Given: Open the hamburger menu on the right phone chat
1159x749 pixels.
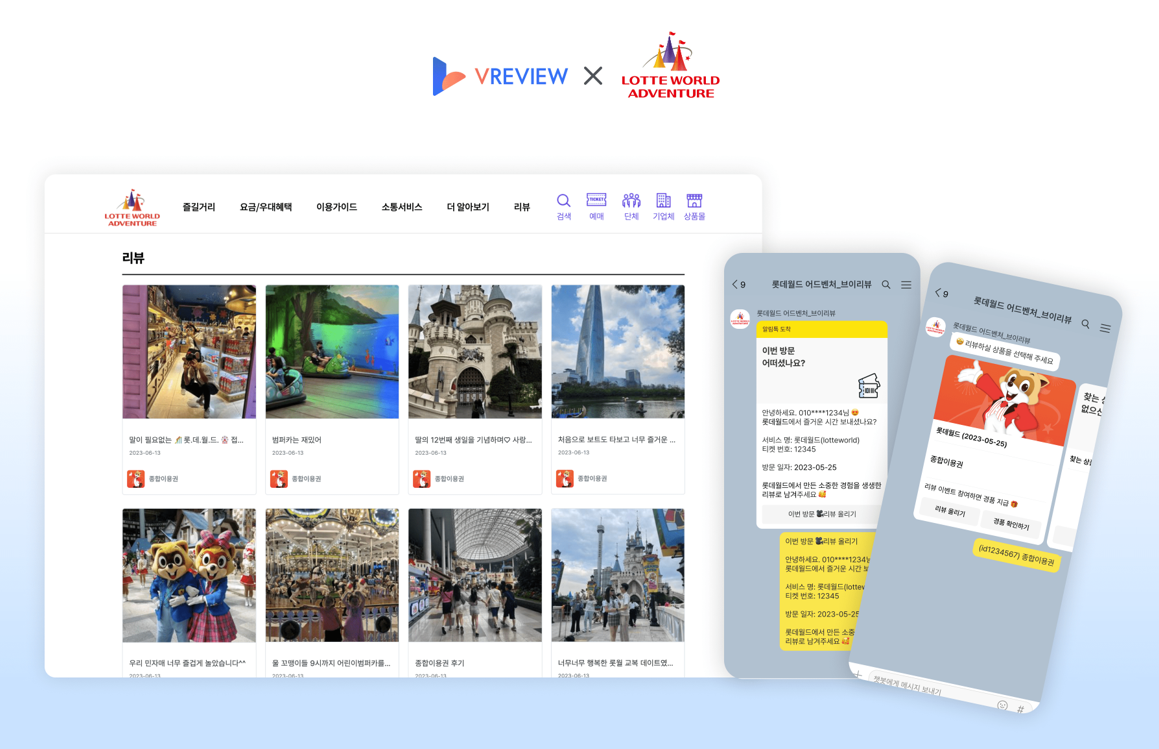Looking at the screenshot, I should [x=1105, y=328].
